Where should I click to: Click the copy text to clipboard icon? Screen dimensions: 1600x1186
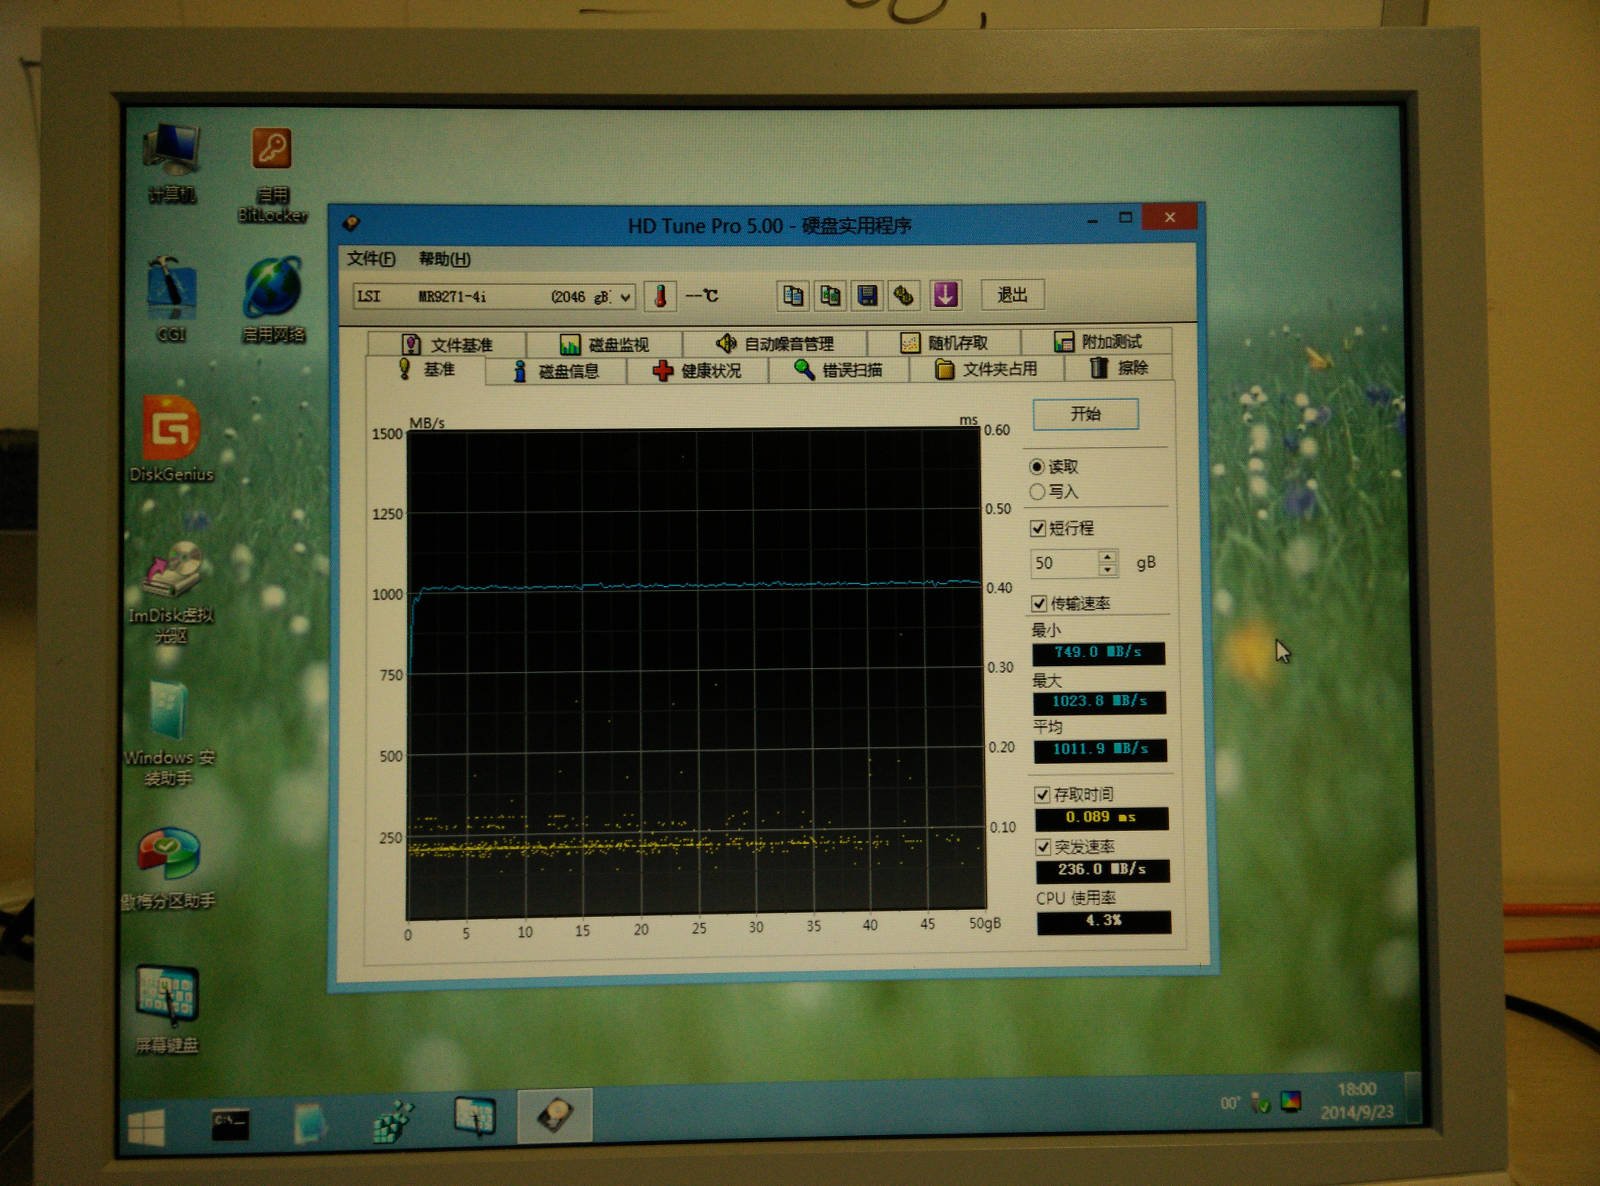point(792,295)
